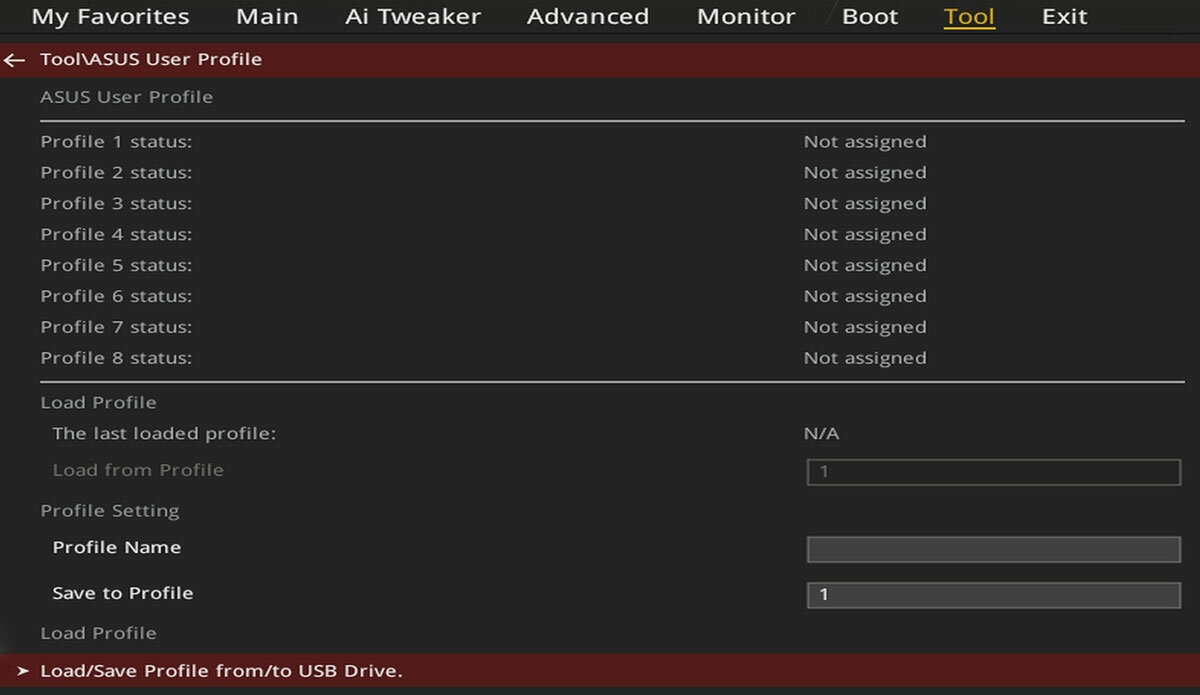Switch to the Boot tab
Viewport: 1200px width, 695px height.
point(870,17)
